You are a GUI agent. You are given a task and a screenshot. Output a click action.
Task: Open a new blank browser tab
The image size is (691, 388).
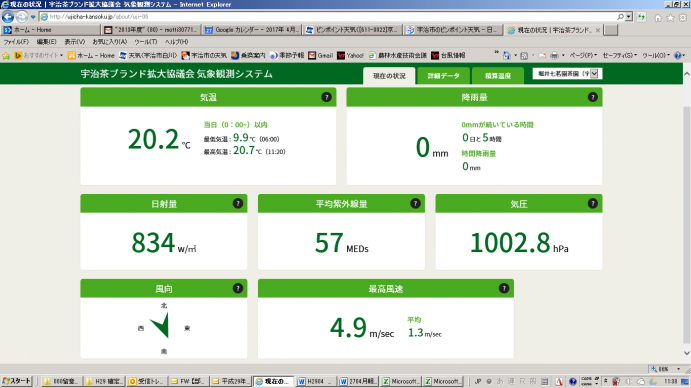tap(610, 30)
